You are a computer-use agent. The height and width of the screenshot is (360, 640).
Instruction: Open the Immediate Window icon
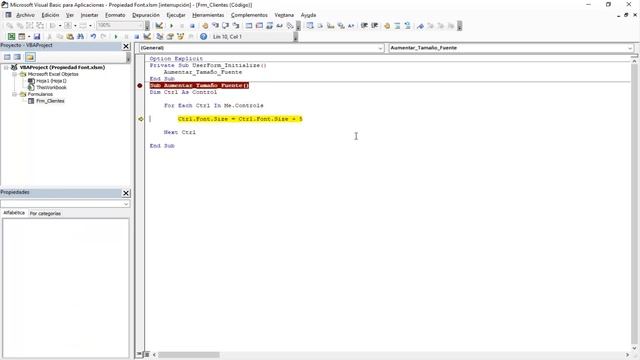pyautogui.click(x=259, y=26)
